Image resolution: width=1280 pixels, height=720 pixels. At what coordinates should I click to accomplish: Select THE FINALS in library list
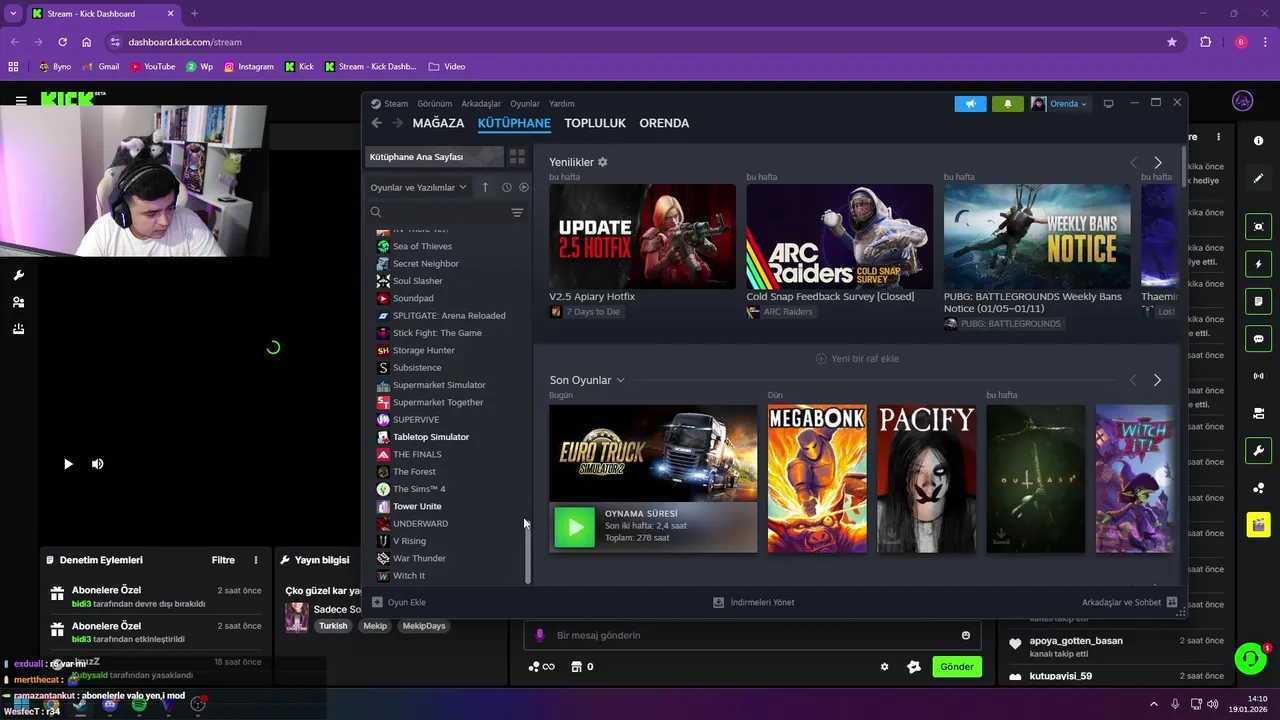[x=417, y=454]
